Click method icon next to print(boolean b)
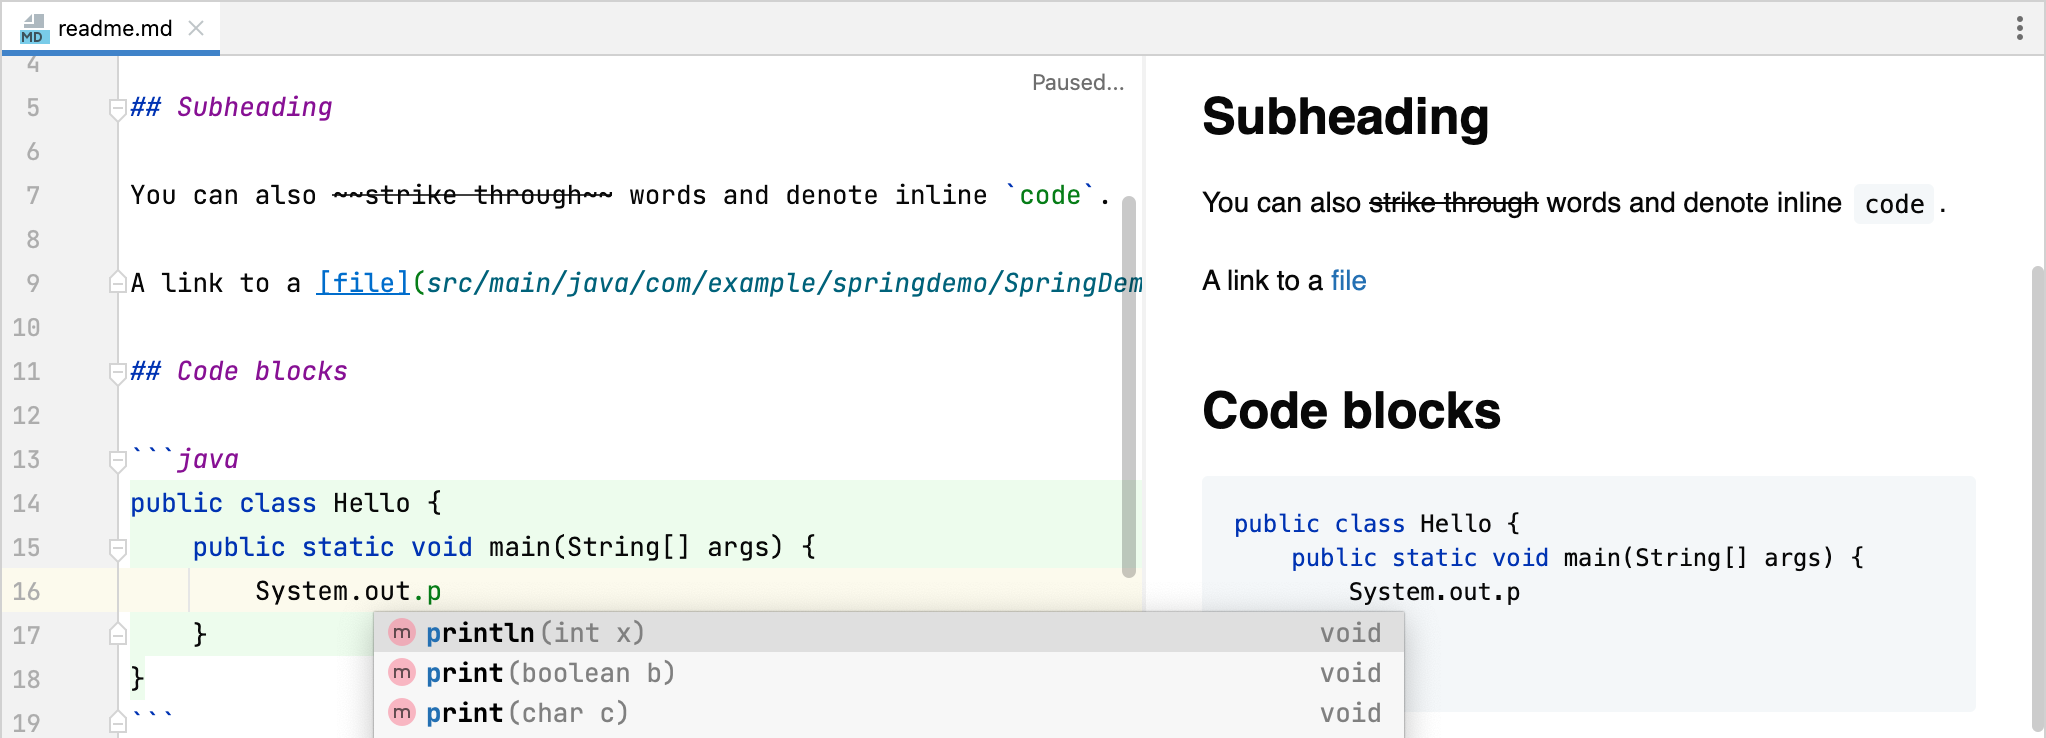 (x=402, y=673)
